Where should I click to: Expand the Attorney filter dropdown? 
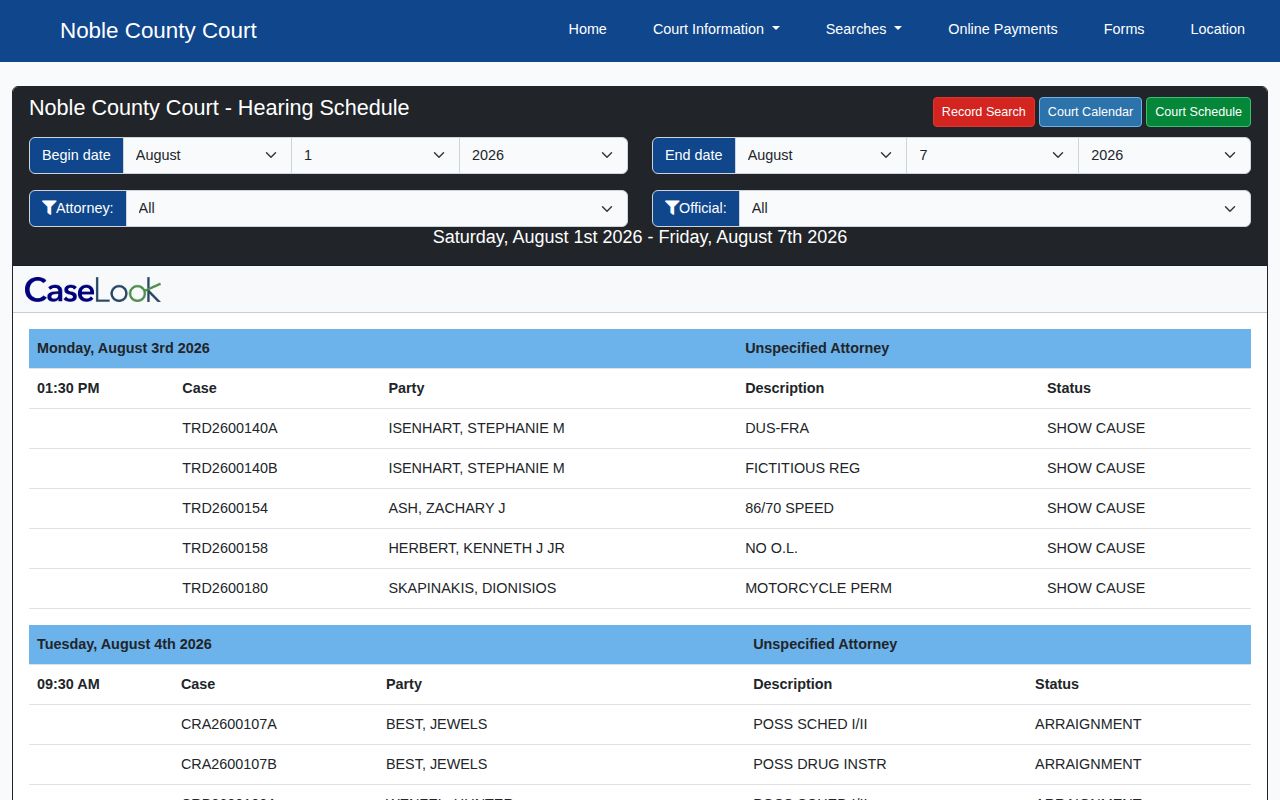377,208
